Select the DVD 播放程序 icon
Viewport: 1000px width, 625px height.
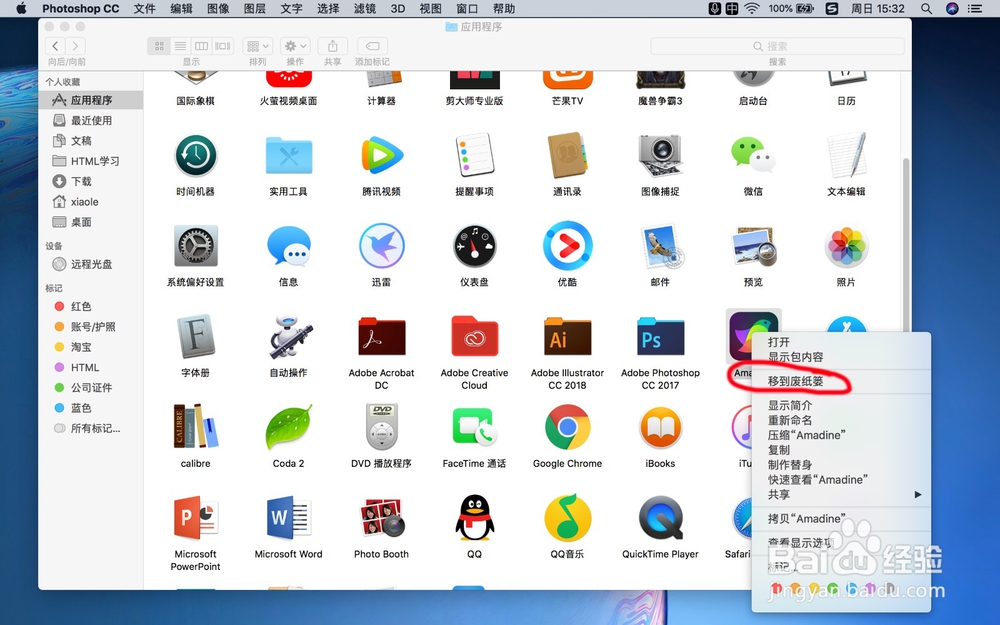[381, 427]
